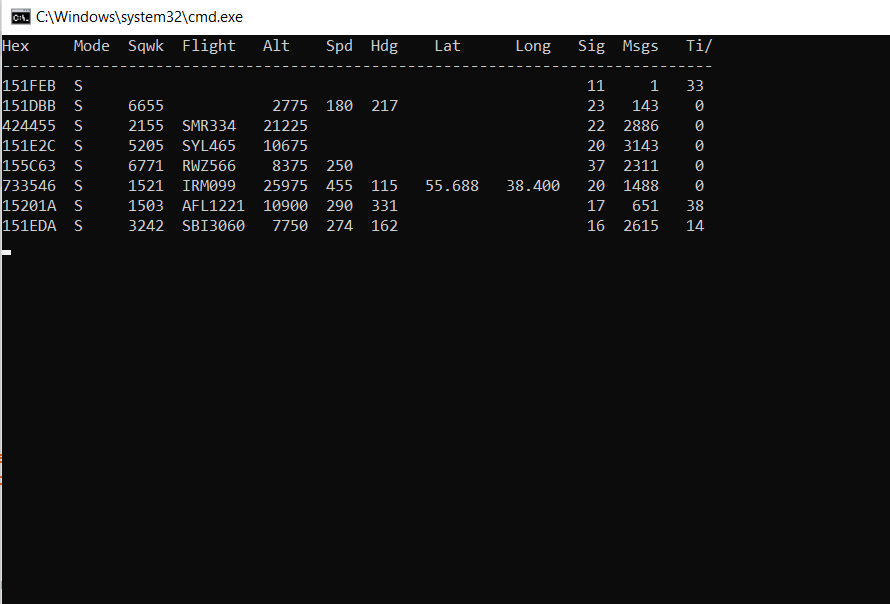The image size is (890, 604).
Task: Click the window title C:\Windows\system32\cmd.exe
Action: (139, 17)
